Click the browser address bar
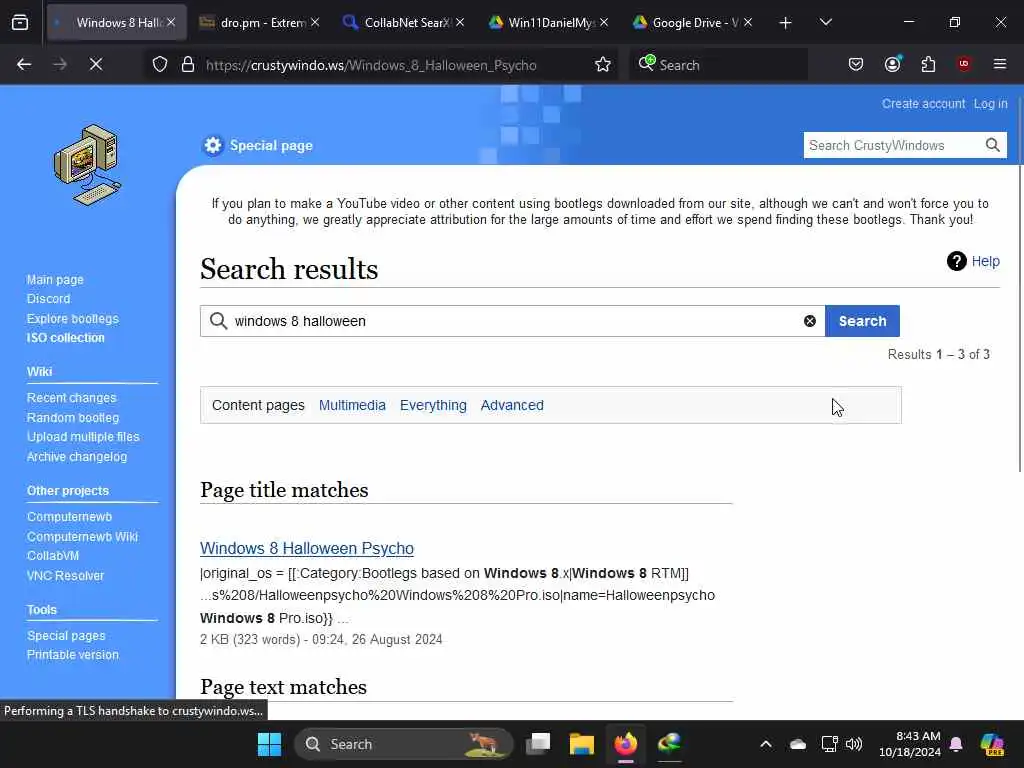The height and width of the screenshot is (768, 1024). tap(379, 65)
